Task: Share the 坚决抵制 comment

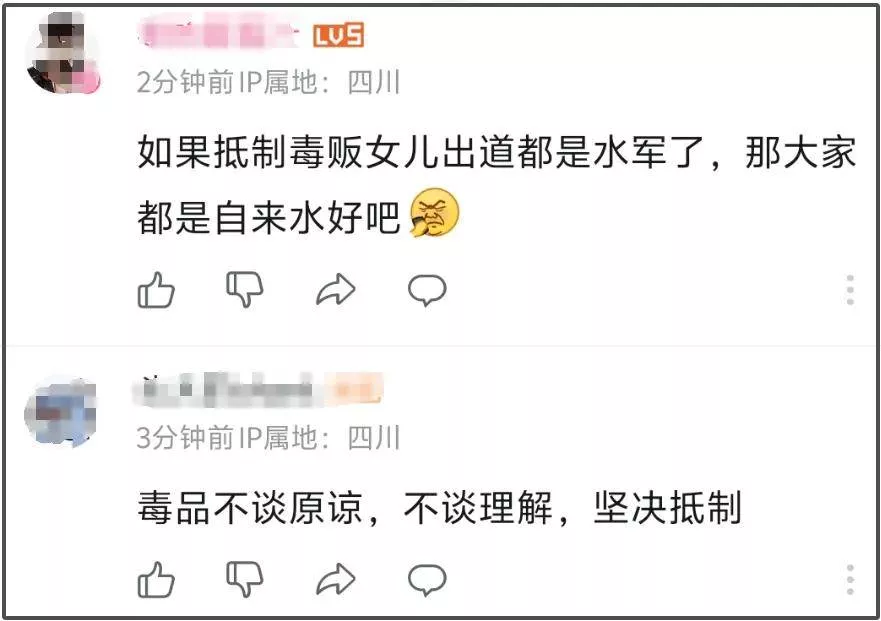Action: [x=336, y=579]
